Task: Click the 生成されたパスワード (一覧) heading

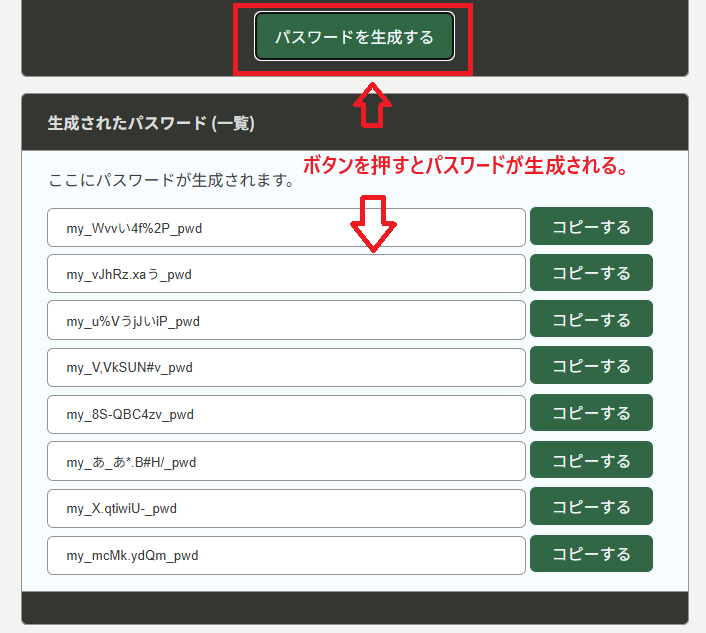Action: [x=151, y=123]
